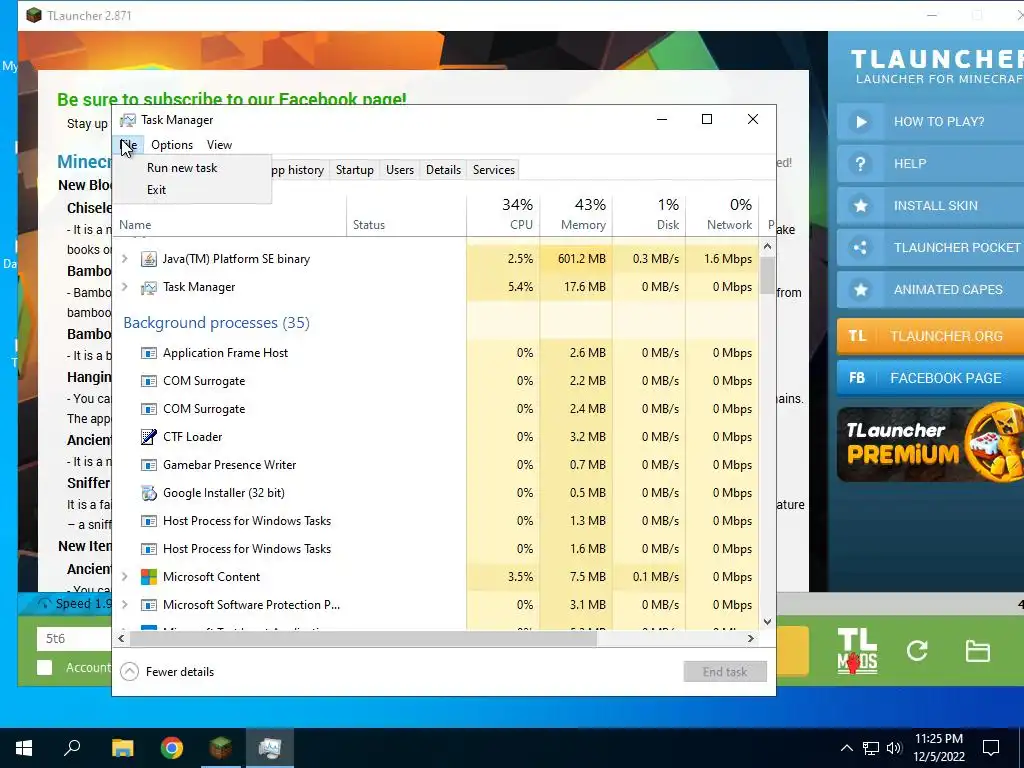This screenshot has height=768, width=1024.
Task: Open Google Chrome from the taskbar
Action: [172, 748]
